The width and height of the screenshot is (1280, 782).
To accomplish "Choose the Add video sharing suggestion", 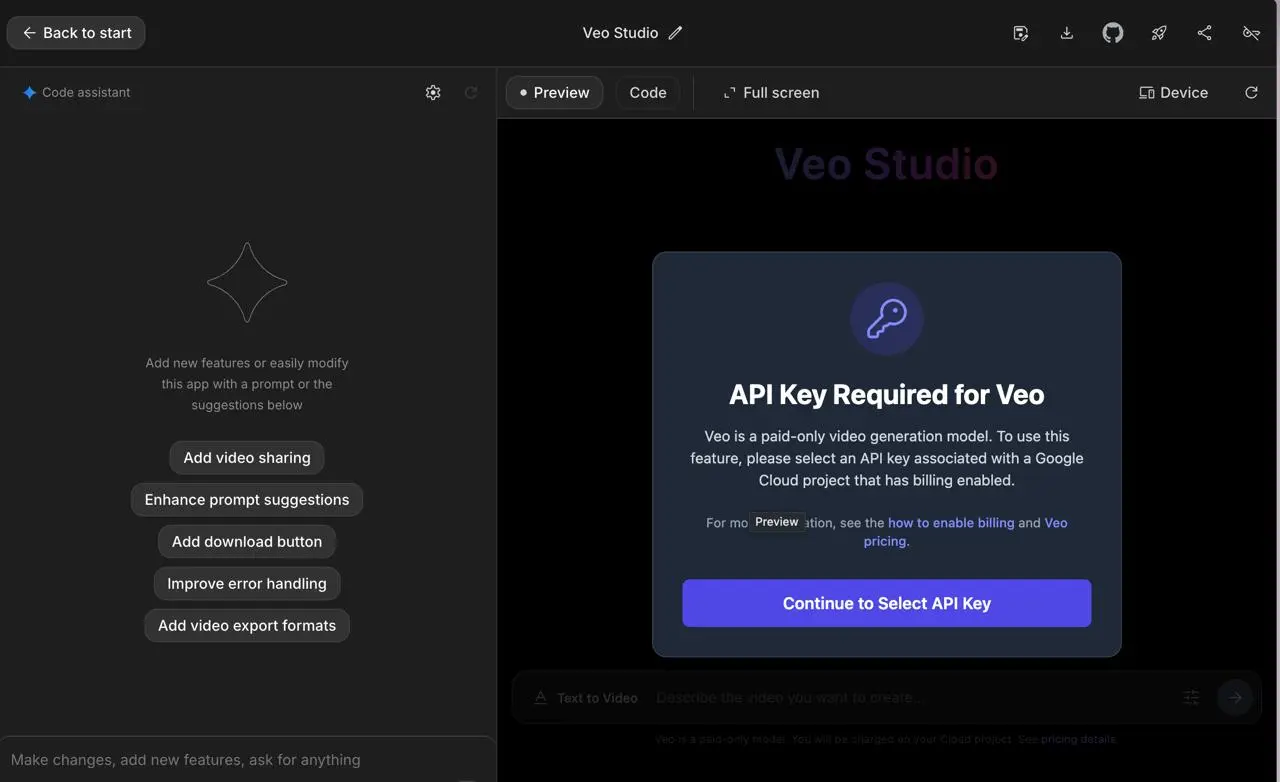I will tap(247, 458).
